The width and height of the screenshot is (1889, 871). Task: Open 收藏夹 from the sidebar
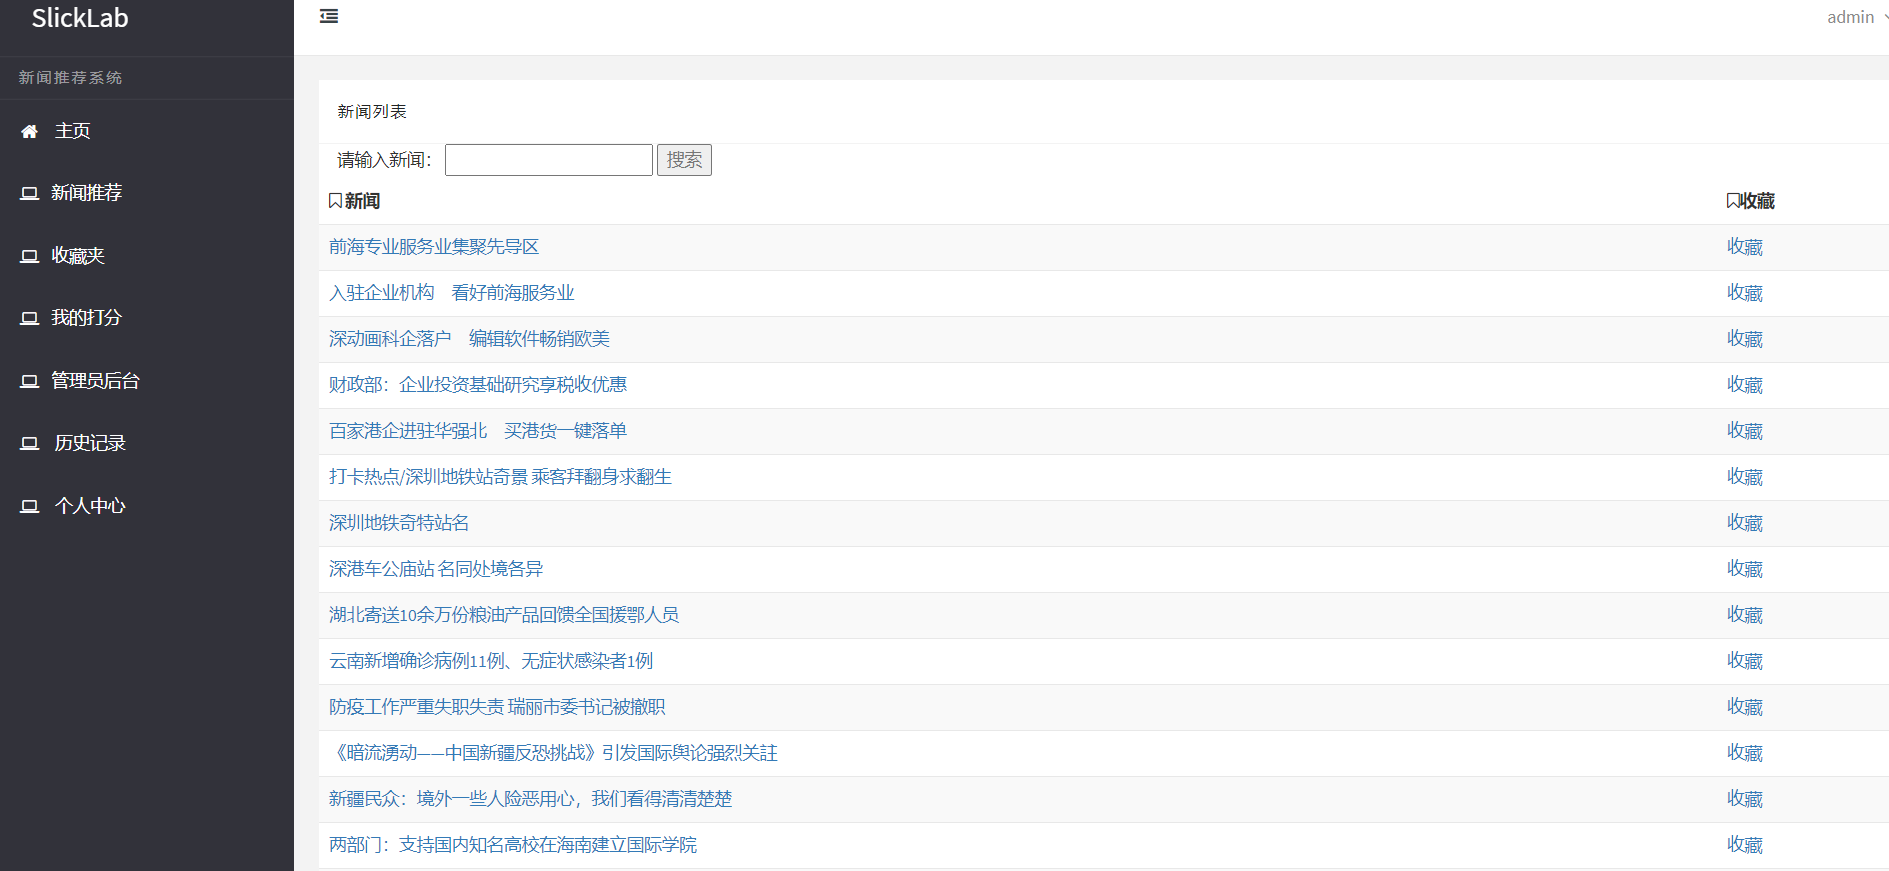[x=78, y=256]
